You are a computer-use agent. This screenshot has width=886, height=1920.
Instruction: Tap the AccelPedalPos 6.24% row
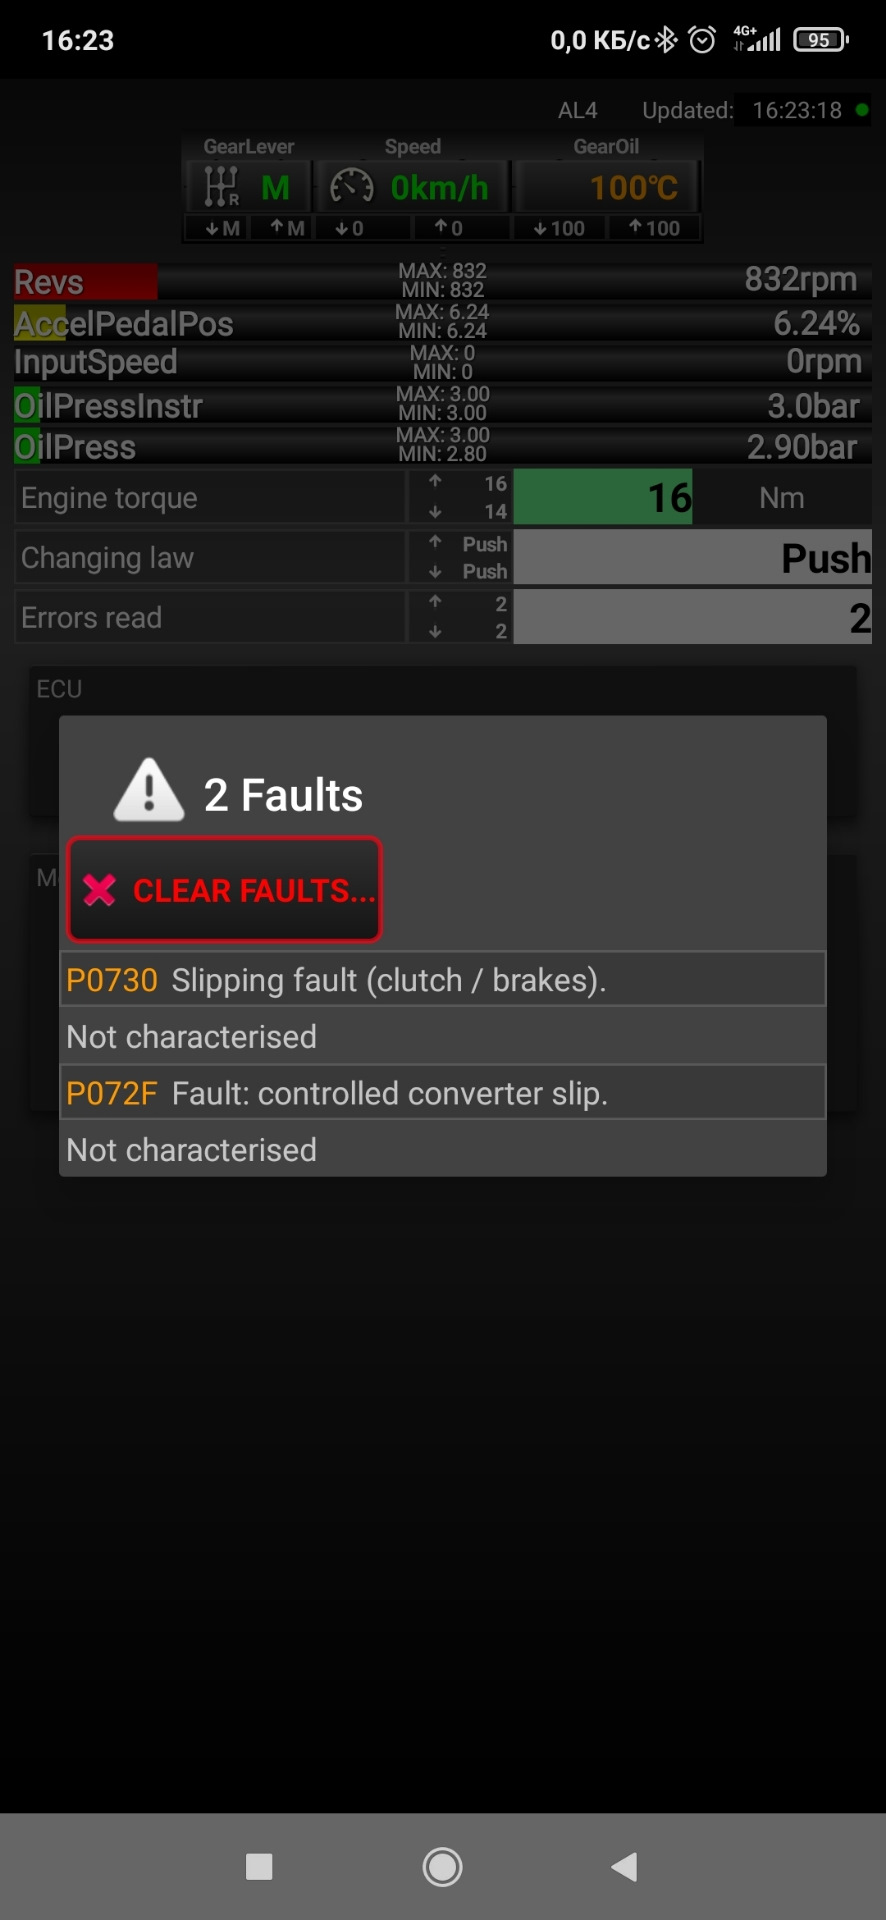point(442,323)
